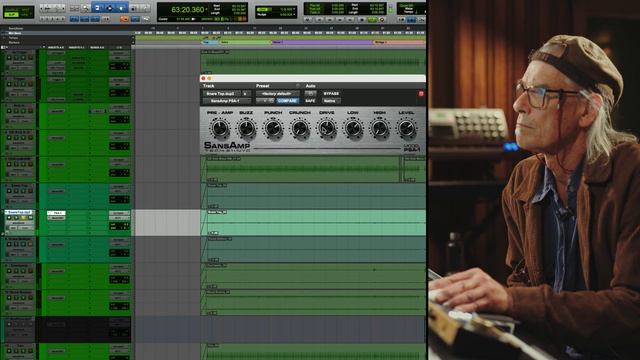Click the Native button in plugin header
Viewport: 640px width, 360px height.
click(330, 100)
